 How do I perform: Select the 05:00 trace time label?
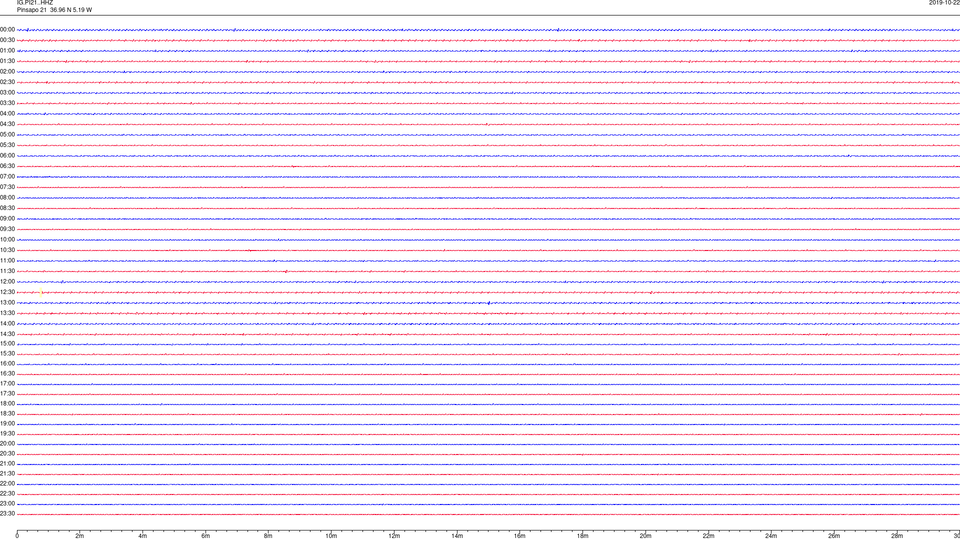(7, 135)
